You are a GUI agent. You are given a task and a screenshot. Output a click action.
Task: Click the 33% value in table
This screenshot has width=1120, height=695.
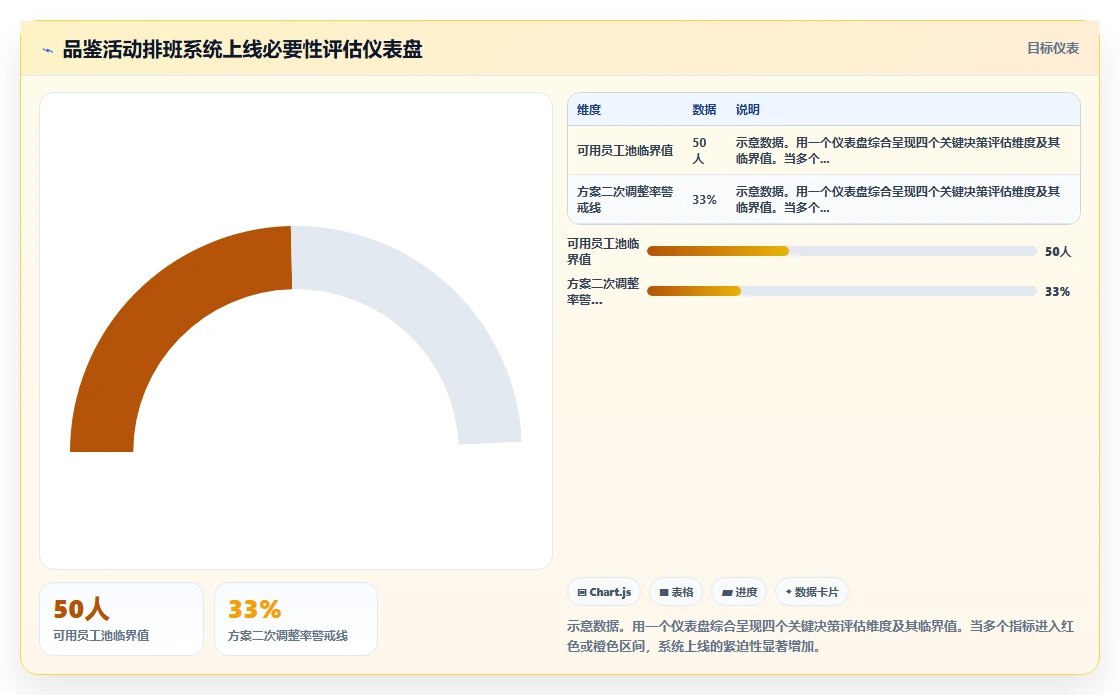704,200
